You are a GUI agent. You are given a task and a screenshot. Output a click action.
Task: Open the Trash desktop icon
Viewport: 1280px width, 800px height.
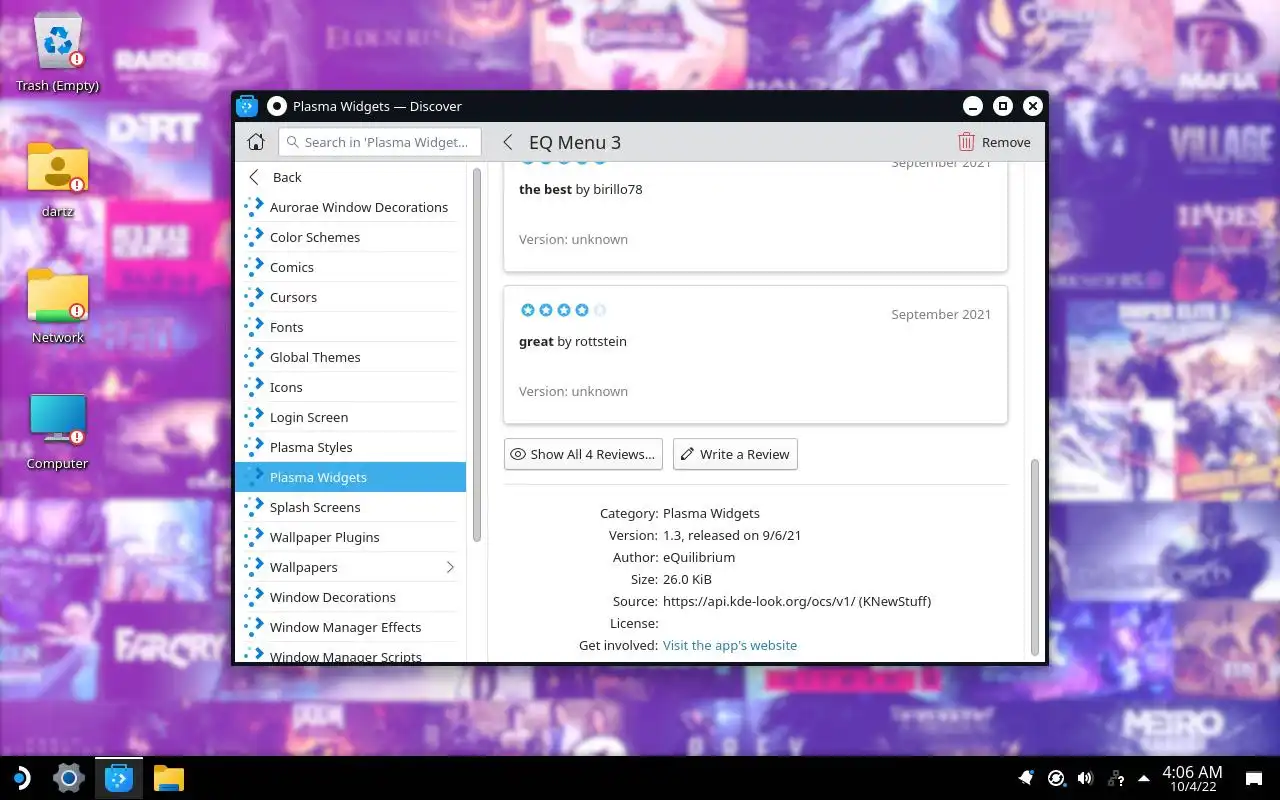click(x=58, y=53)
